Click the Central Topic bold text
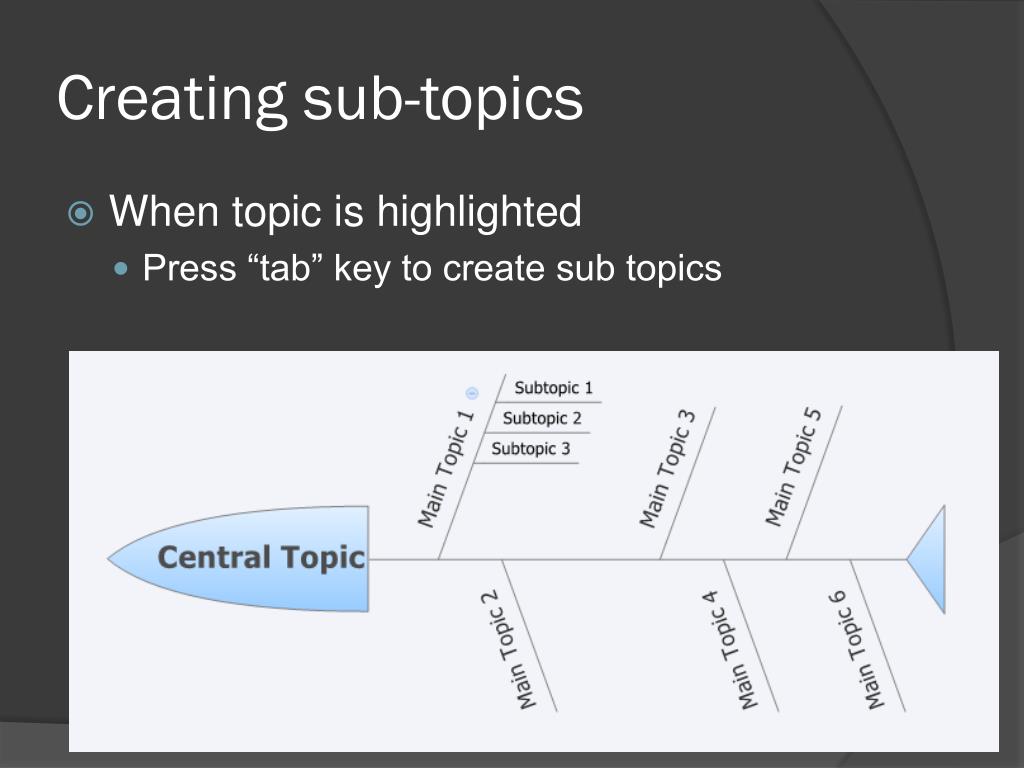The image size is (1024, 768). 261,558
